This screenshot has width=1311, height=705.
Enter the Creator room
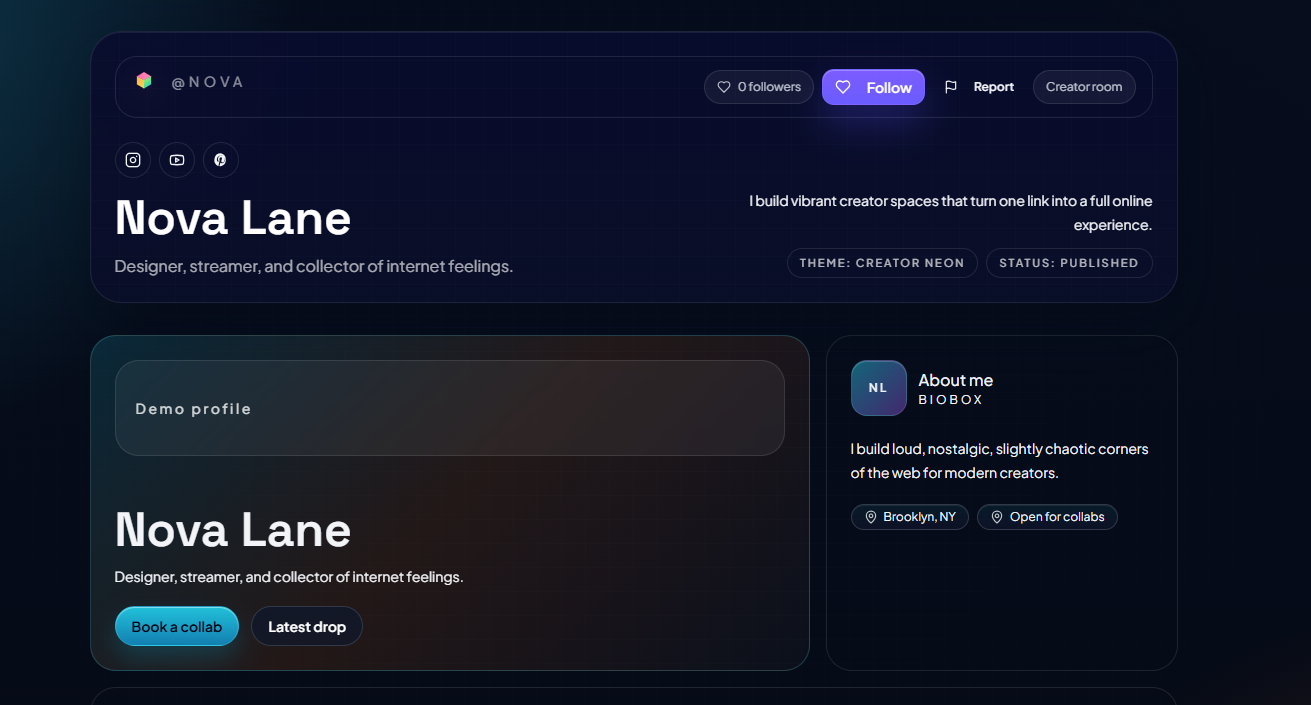1084,87
